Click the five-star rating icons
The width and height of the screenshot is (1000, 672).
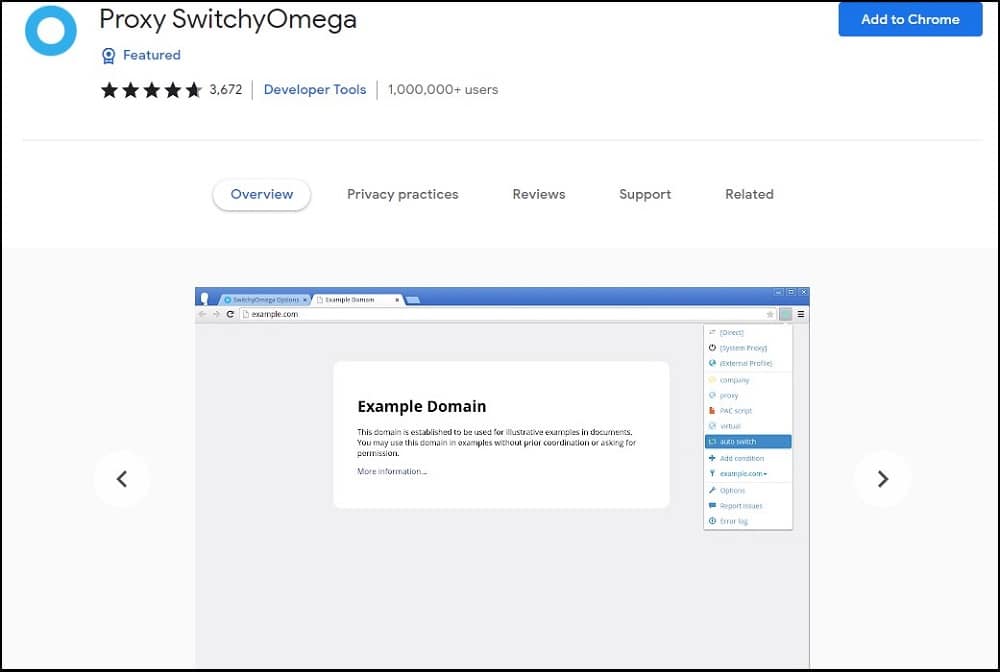151,90
